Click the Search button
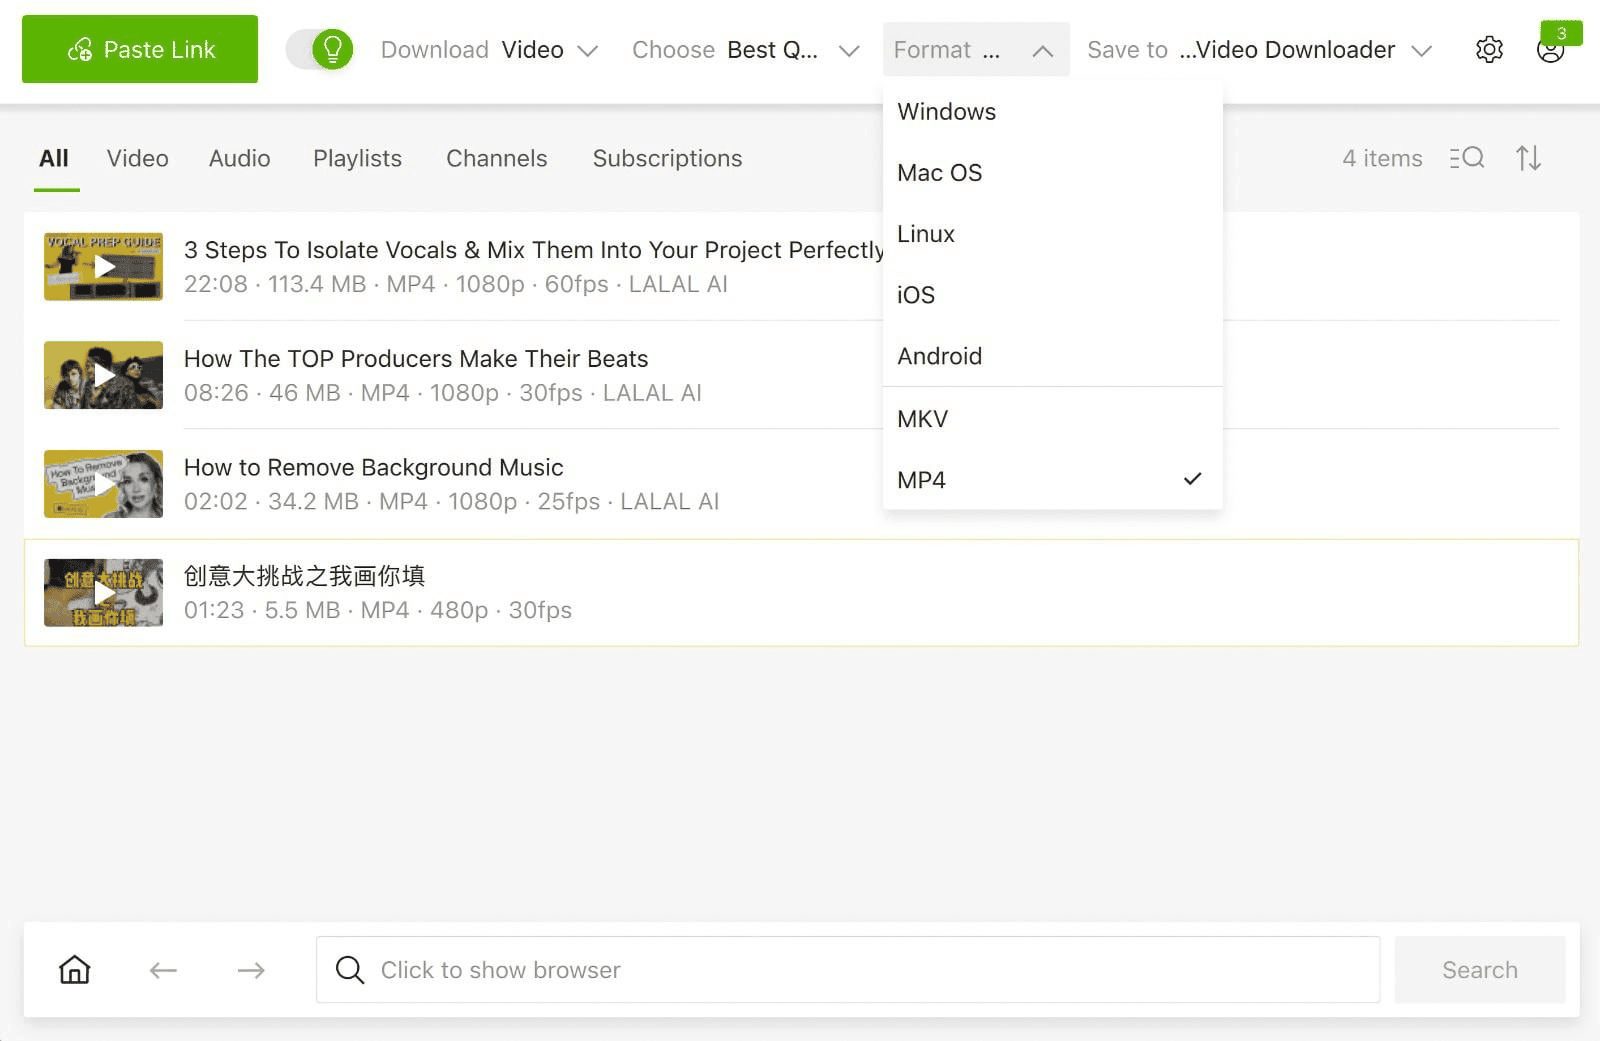This screenshot has width=1600, height=1041. (x=1479, y=969)
